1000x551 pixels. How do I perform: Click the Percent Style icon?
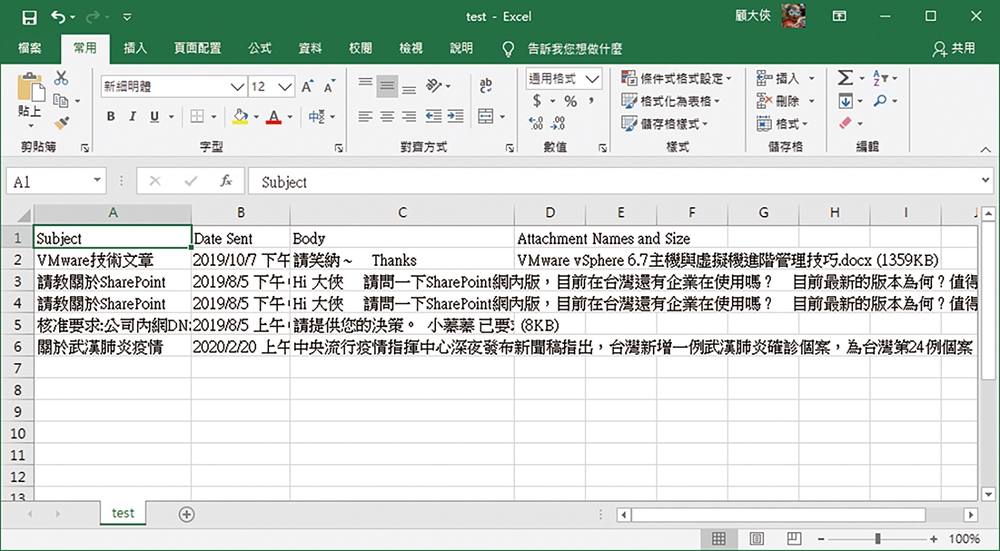(571, 101)
